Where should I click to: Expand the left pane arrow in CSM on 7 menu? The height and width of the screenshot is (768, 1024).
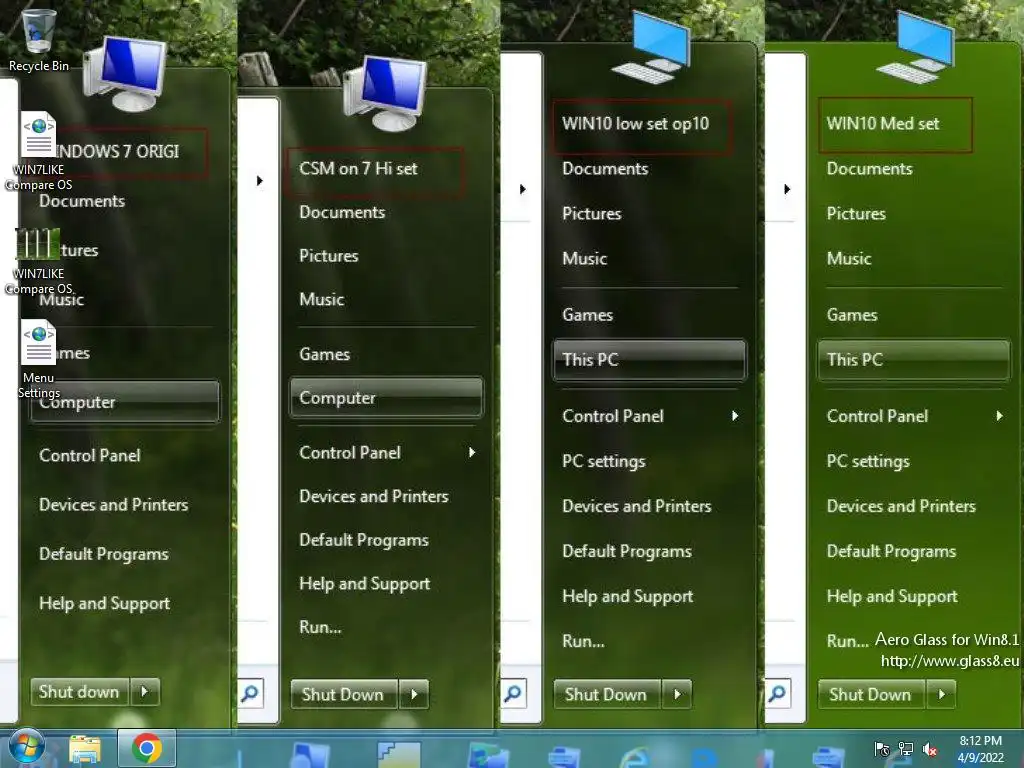(x=260, y=180)
